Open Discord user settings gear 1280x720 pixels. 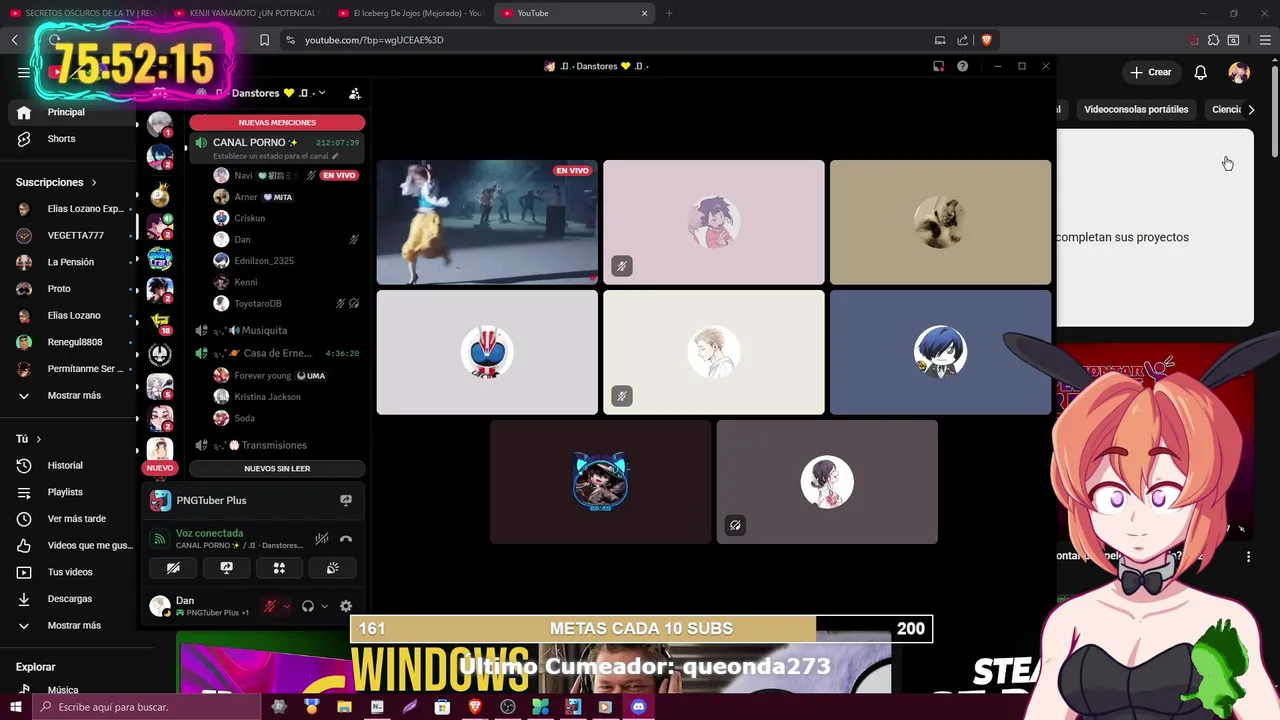(346, 606)
